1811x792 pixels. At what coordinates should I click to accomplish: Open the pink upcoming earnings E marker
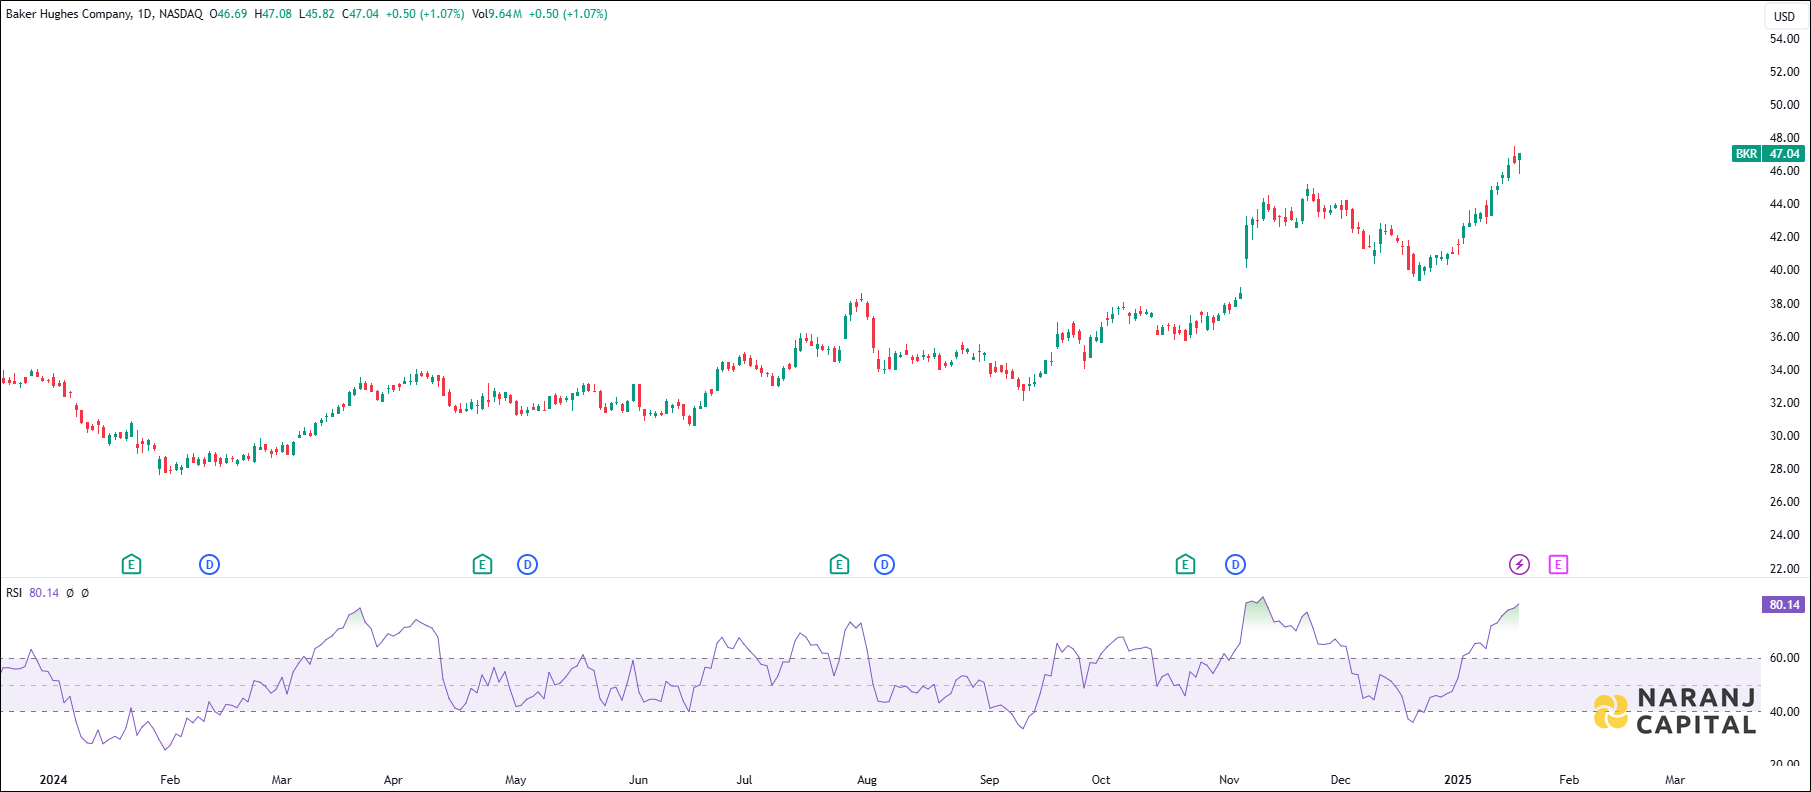point(1558,565)
